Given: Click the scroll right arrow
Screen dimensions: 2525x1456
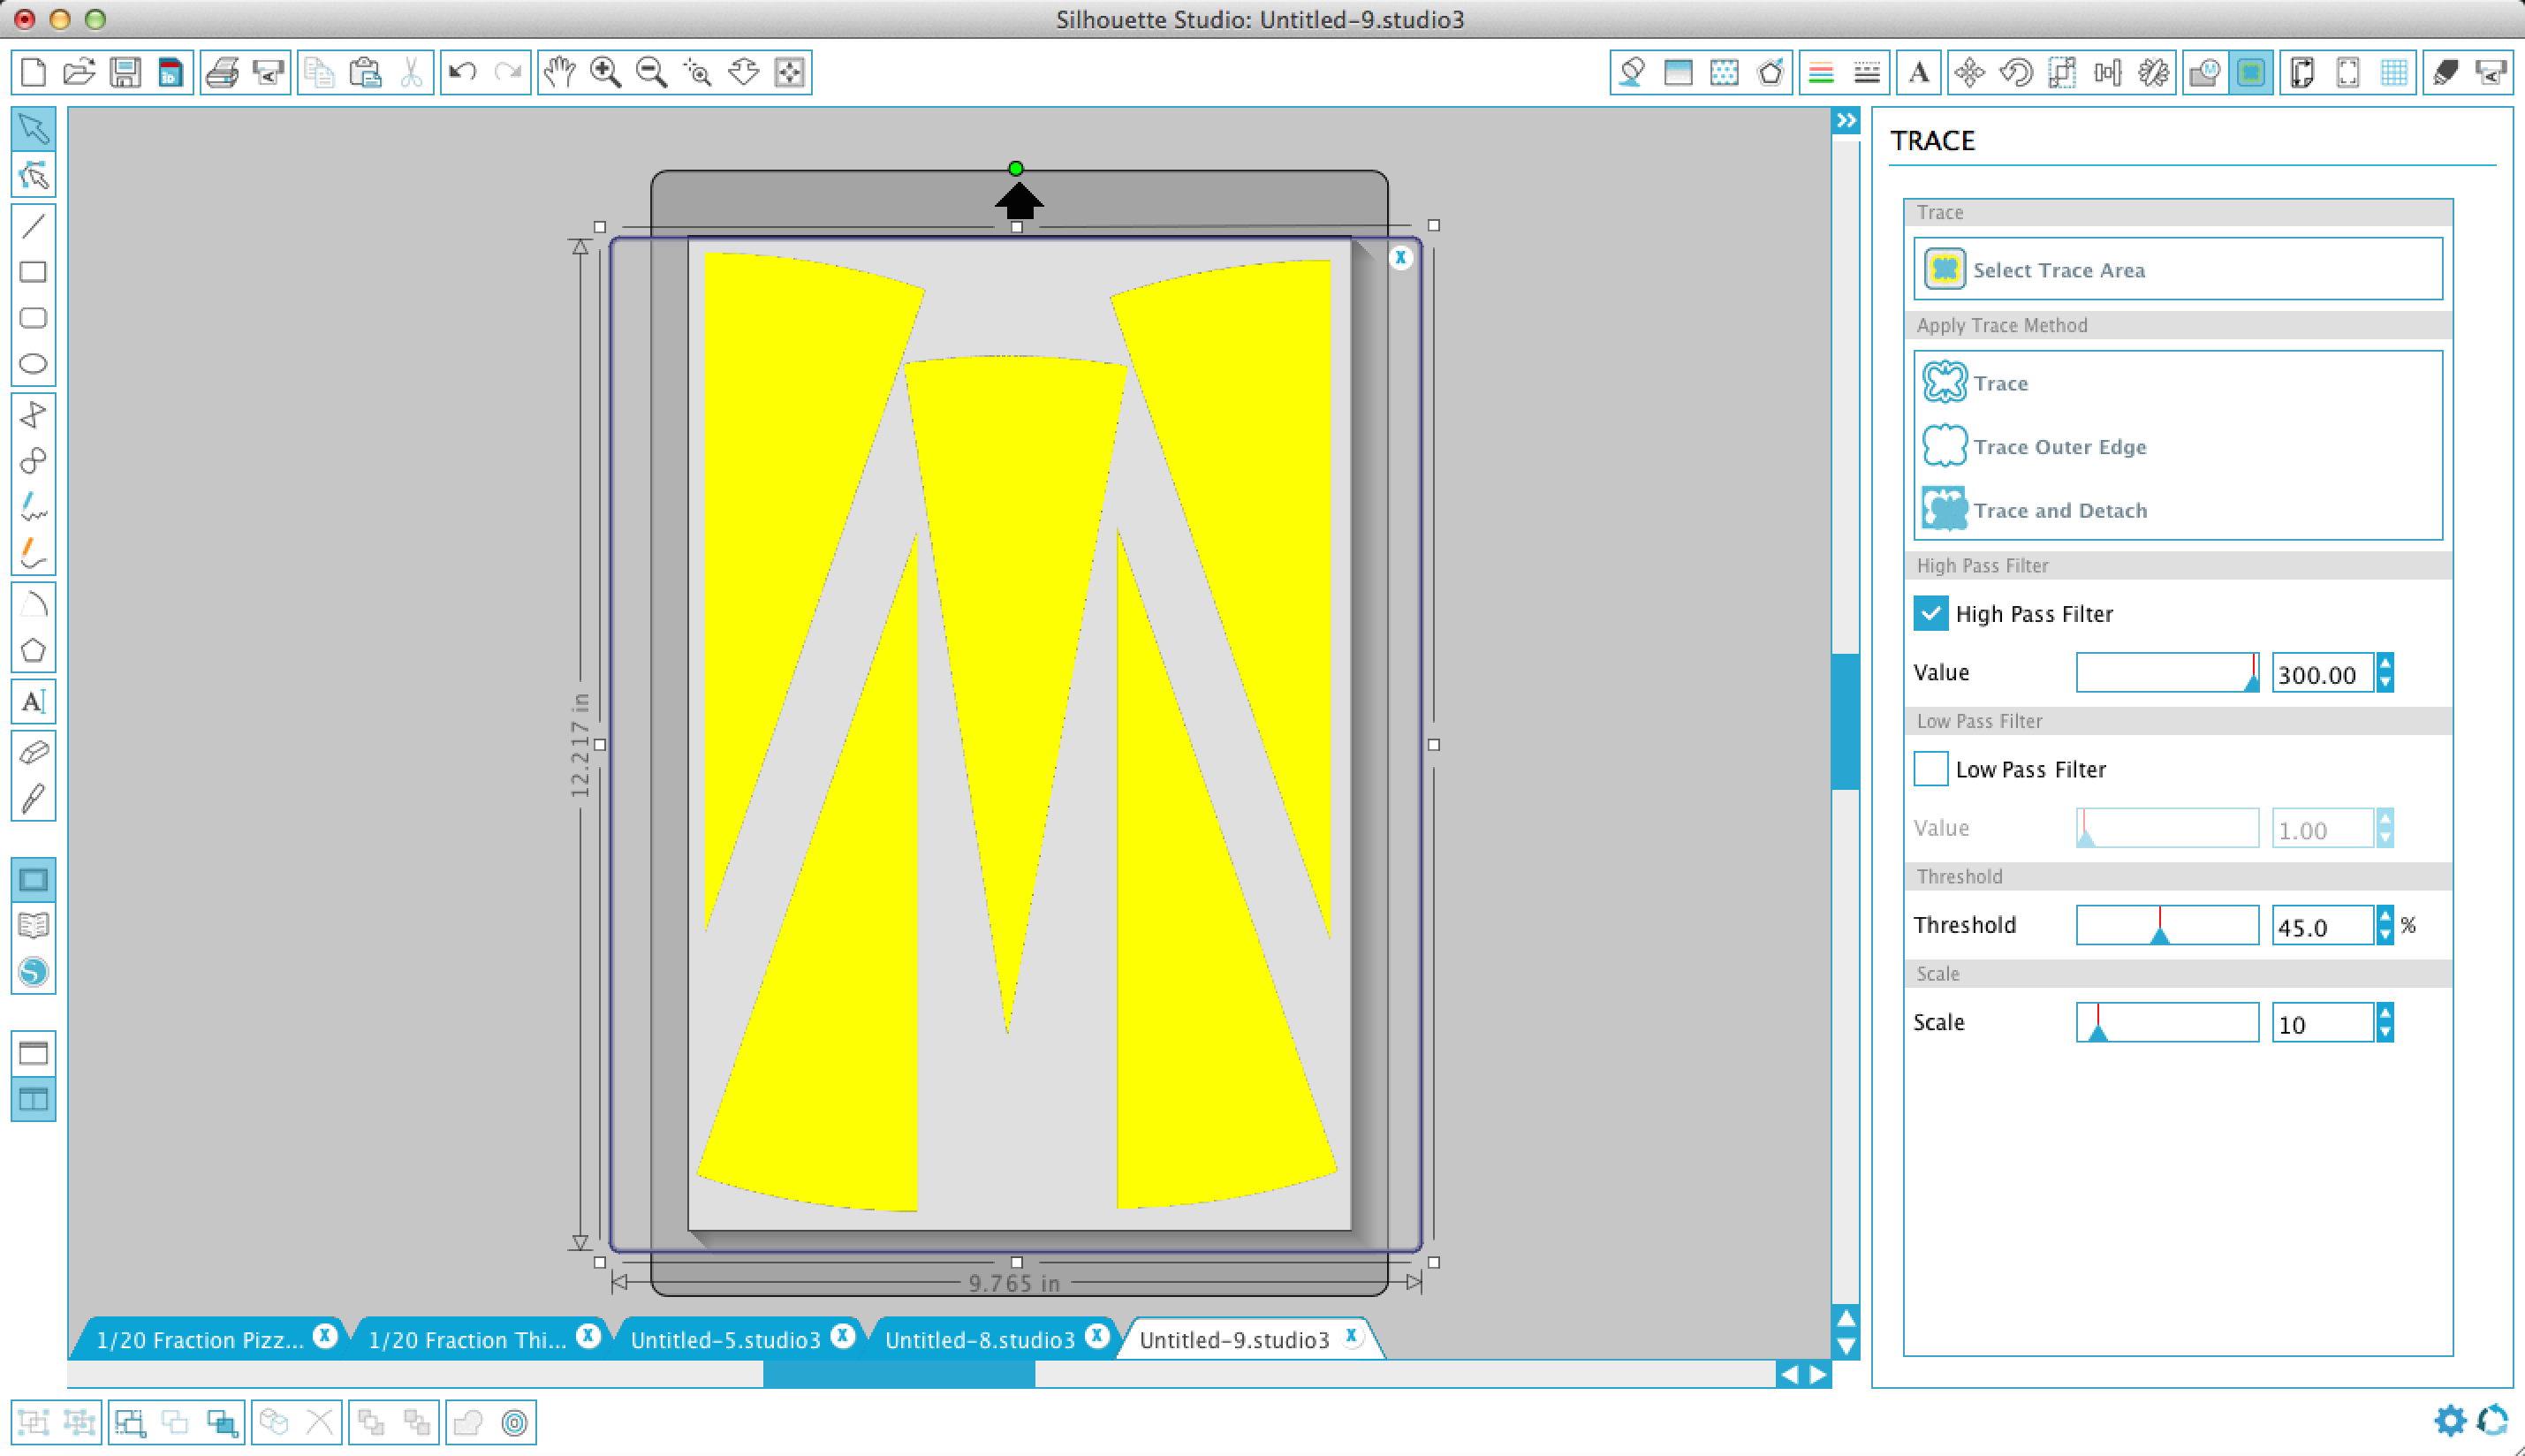Looking at the screenshot, I should [1819, 1375].
